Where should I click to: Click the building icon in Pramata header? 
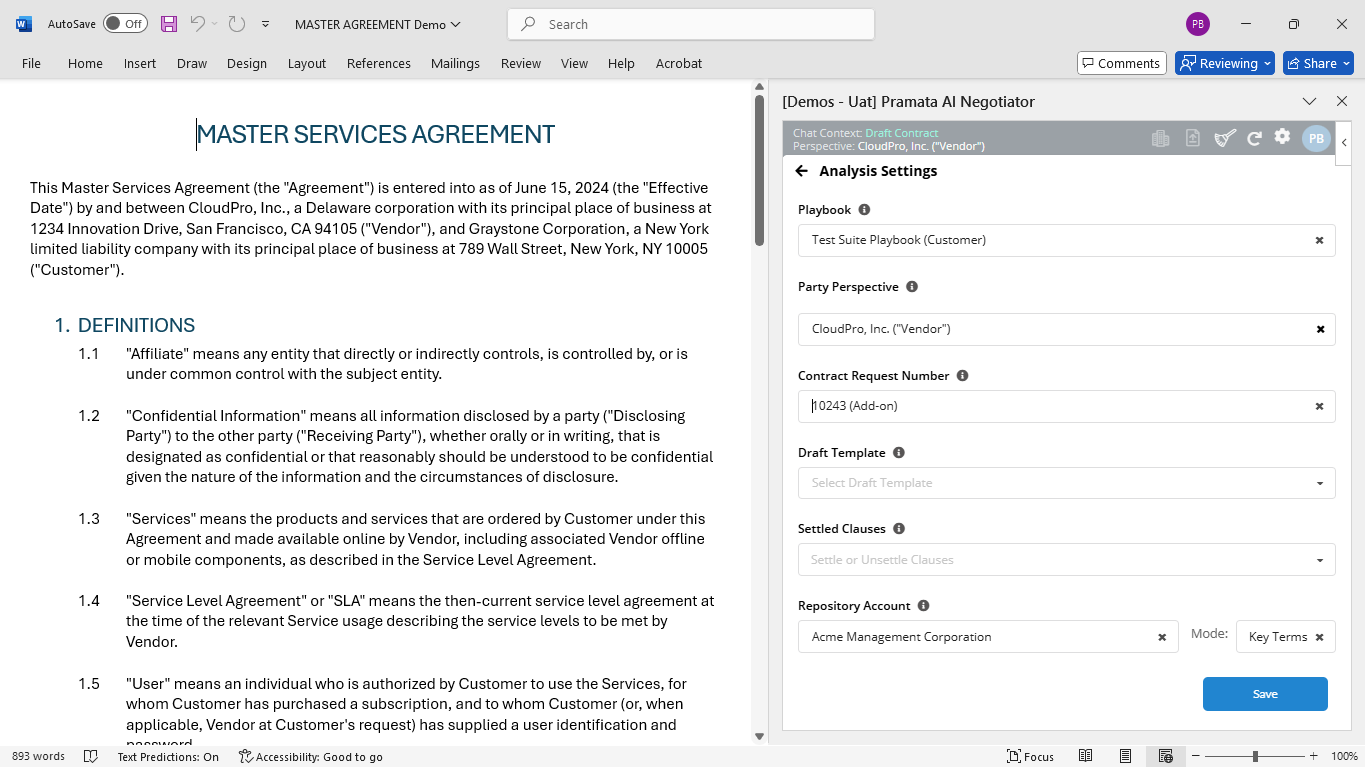pyautogui.click(x=1160, y=139)
